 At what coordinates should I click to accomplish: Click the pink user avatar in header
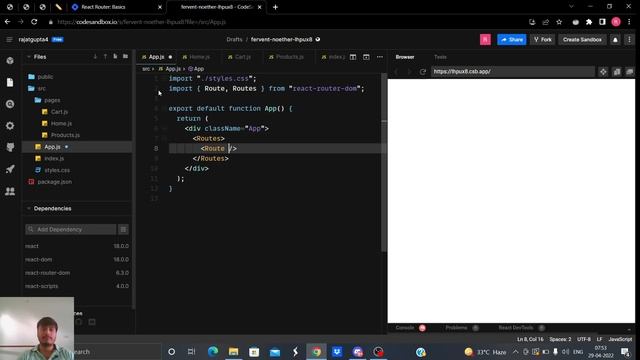click(485, 40)
